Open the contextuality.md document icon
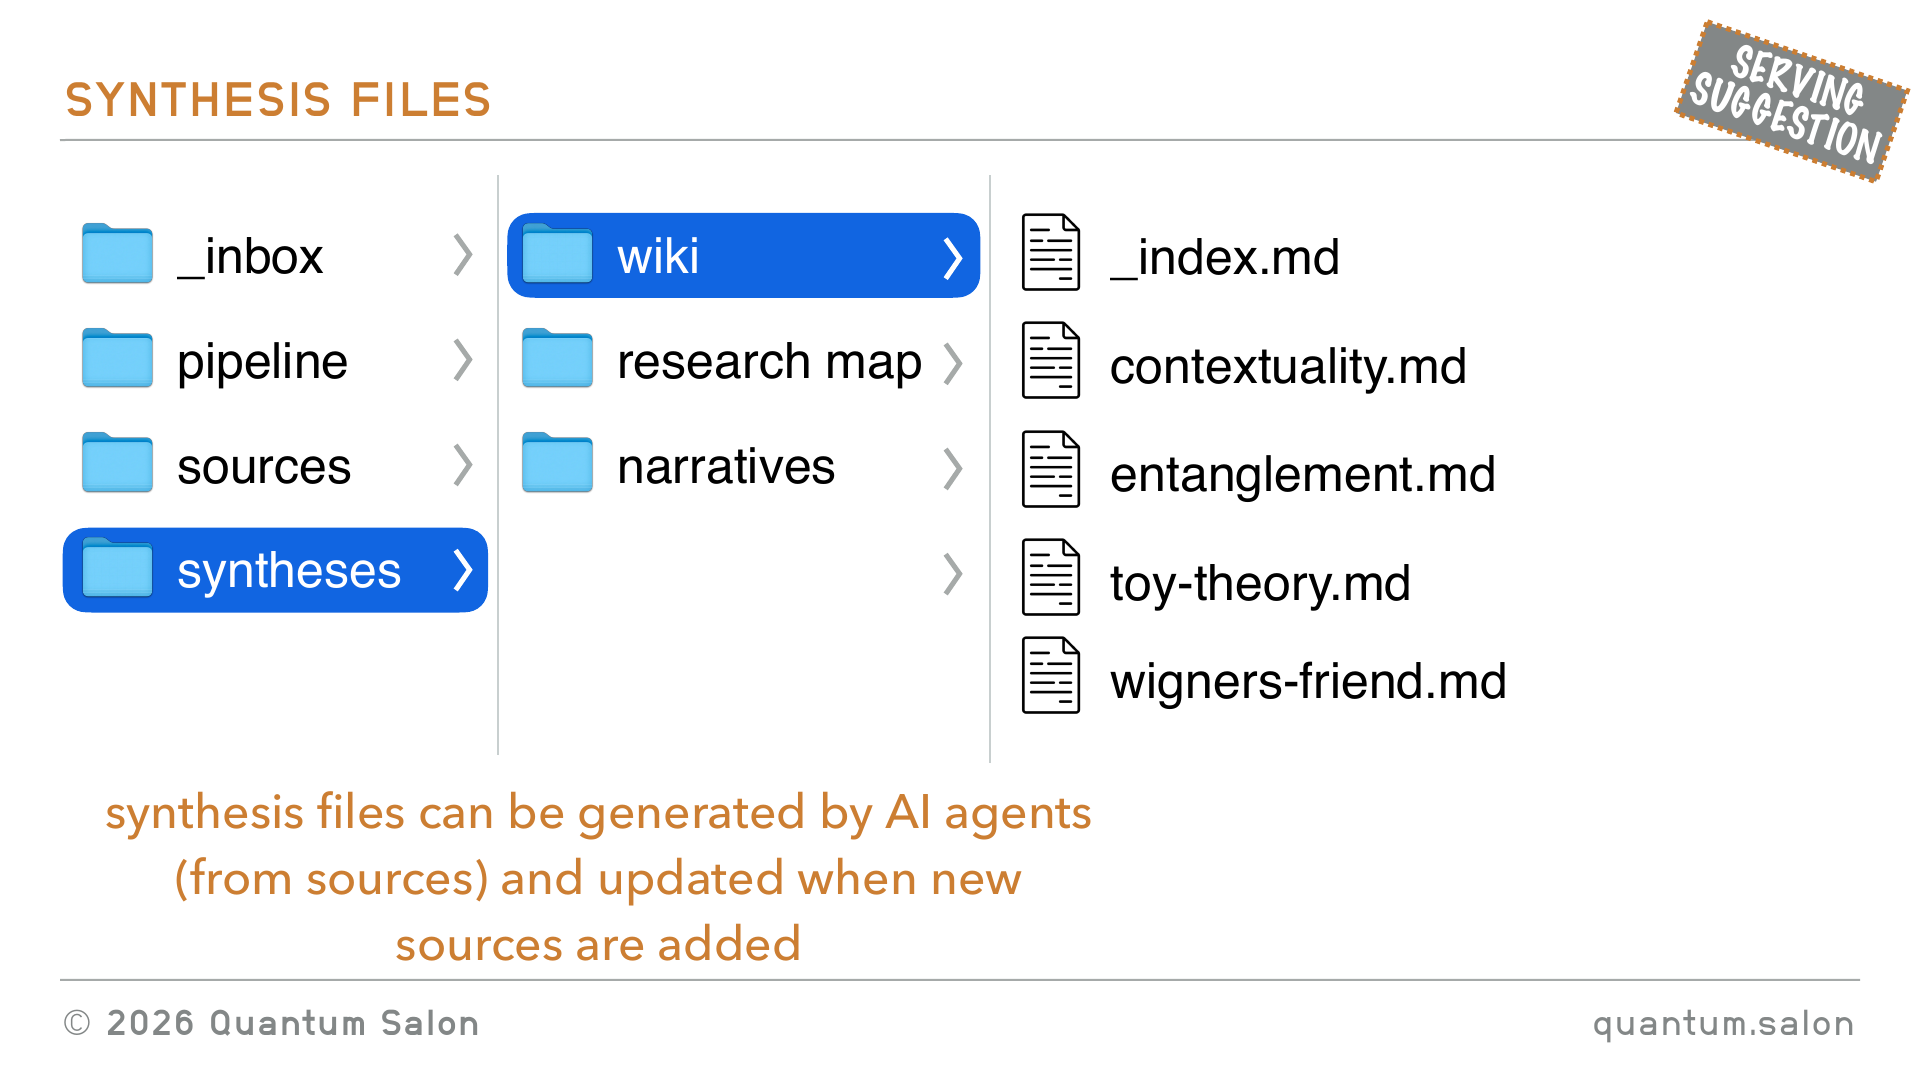Image resolution: width=1920 pixels, height=1080 pixels. (1051, 360)
